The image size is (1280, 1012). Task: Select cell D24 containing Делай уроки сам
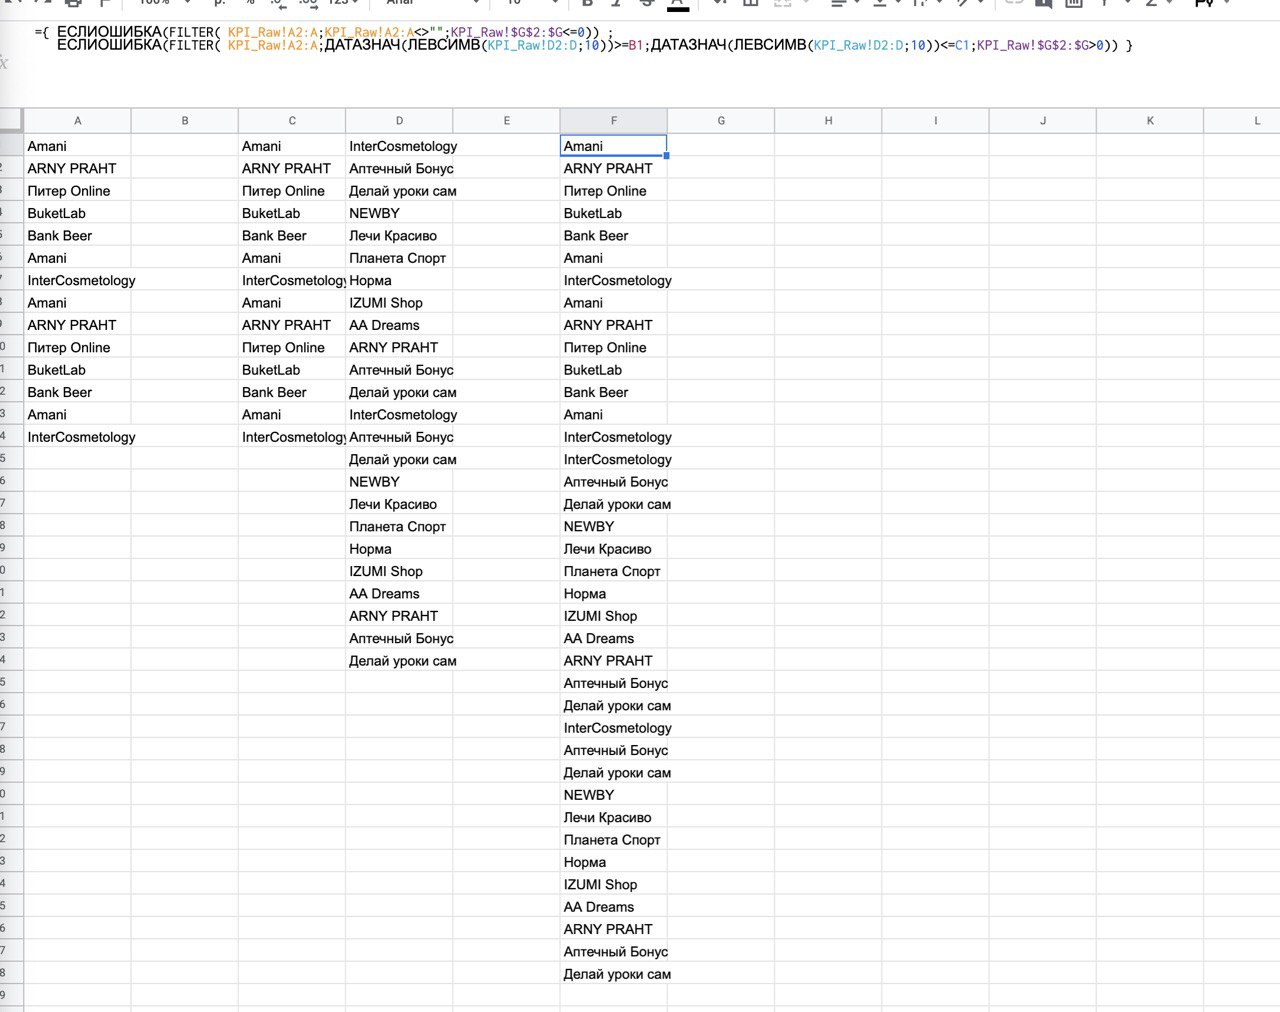pyautogui.click(x=399, y=660)
